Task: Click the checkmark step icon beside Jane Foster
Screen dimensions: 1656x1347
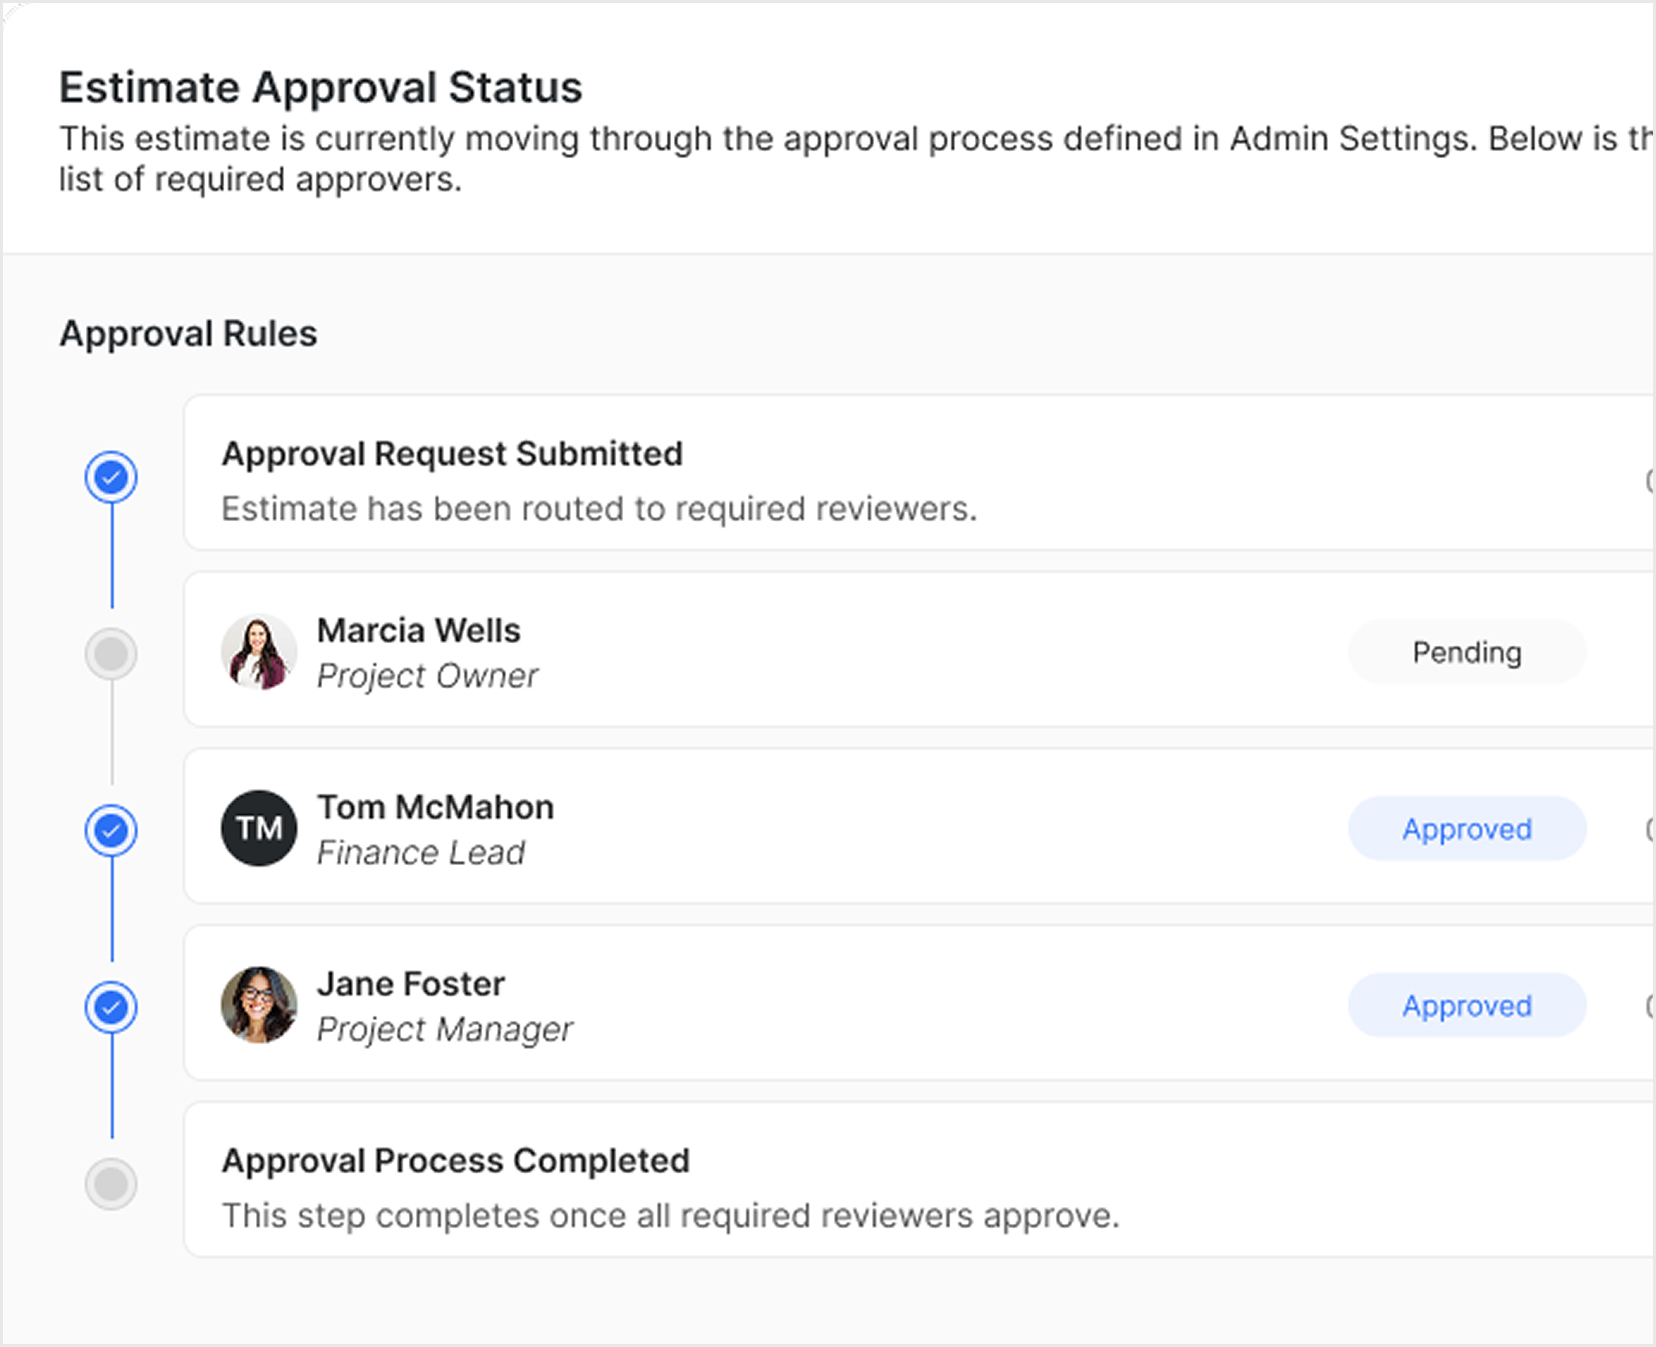Action: tap(111, 1007)
